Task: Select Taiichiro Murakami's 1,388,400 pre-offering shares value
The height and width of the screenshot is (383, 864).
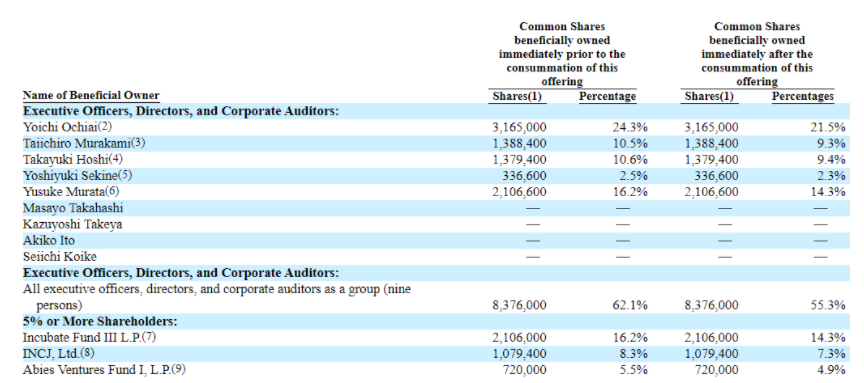Action: [519, 144]
